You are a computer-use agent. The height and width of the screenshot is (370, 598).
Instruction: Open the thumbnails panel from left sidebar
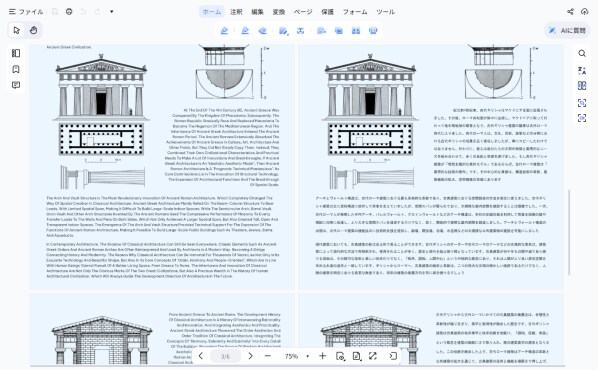pyautogui.click(x=16, y=53)
